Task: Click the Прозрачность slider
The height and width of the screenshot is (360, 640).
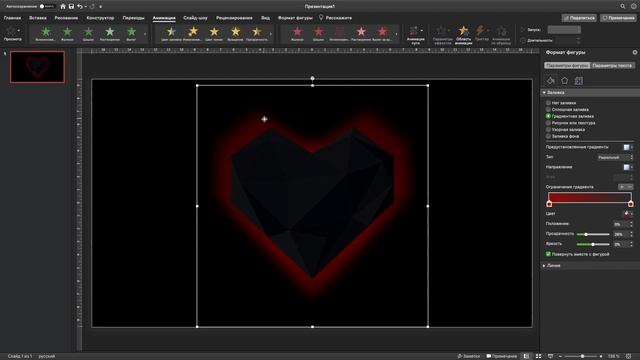Action: tap(593, 234)
